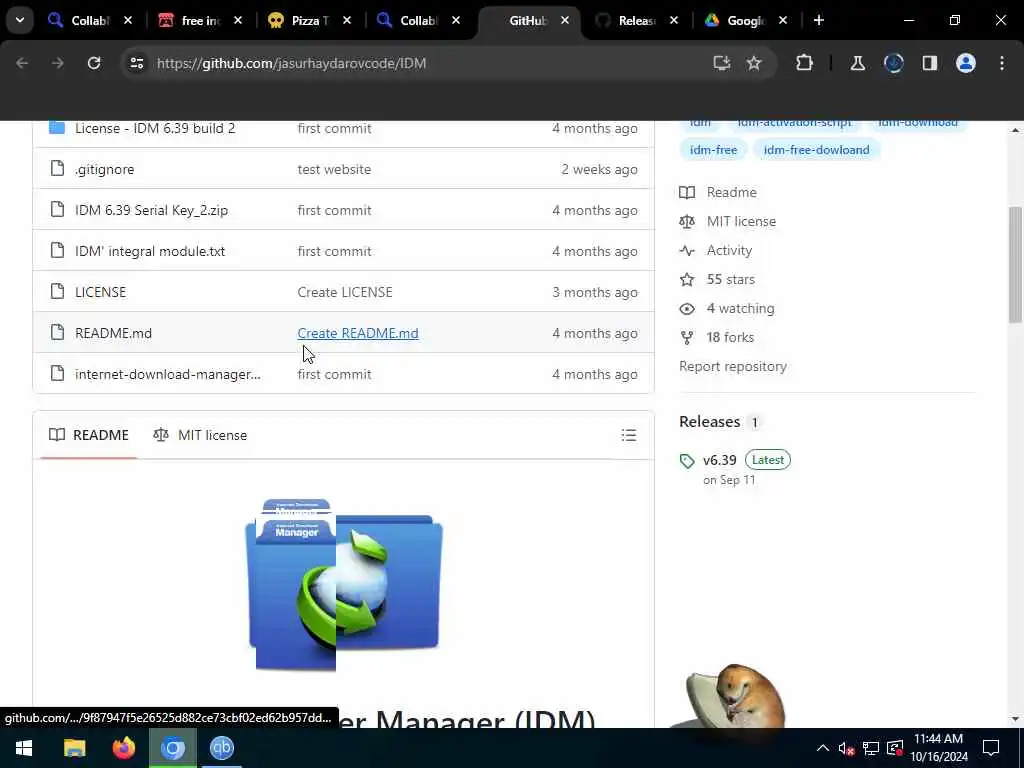
Task: View the 4 watching link
Action: (x=741, y=308)
